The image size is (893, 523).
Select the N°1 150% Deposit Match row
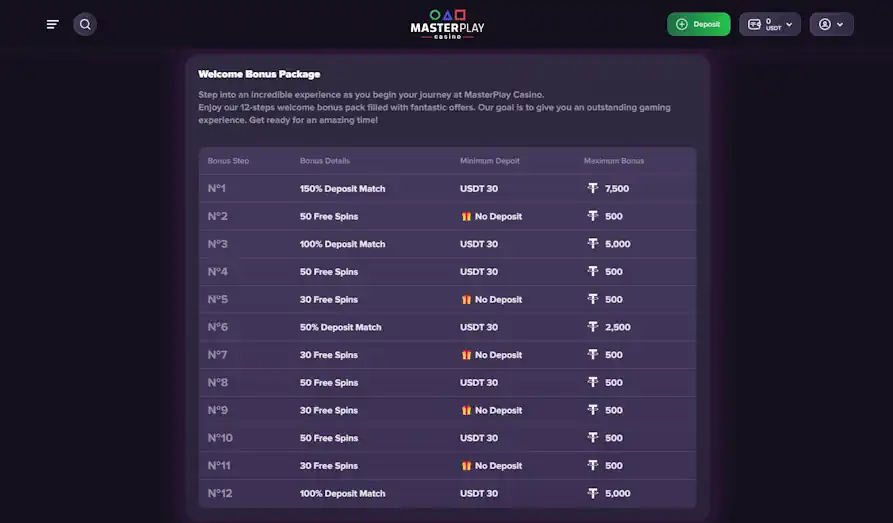click(447, 189)
